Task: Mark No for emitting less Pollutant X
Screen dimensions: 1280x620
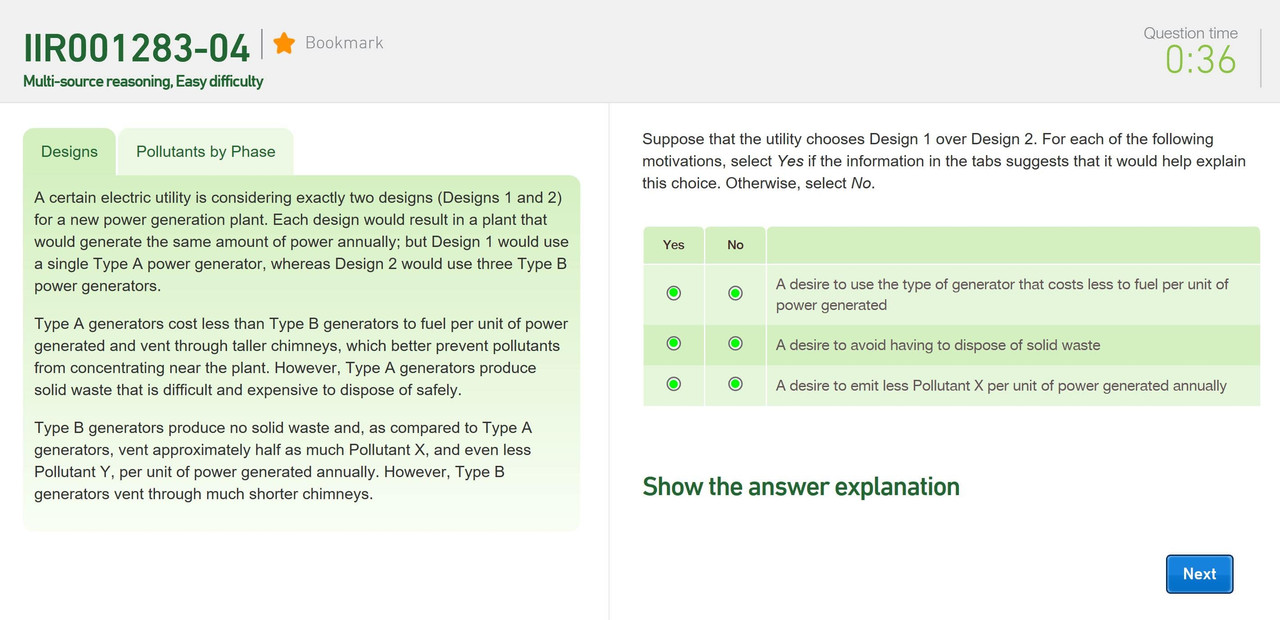Action: tap(736, 384)
